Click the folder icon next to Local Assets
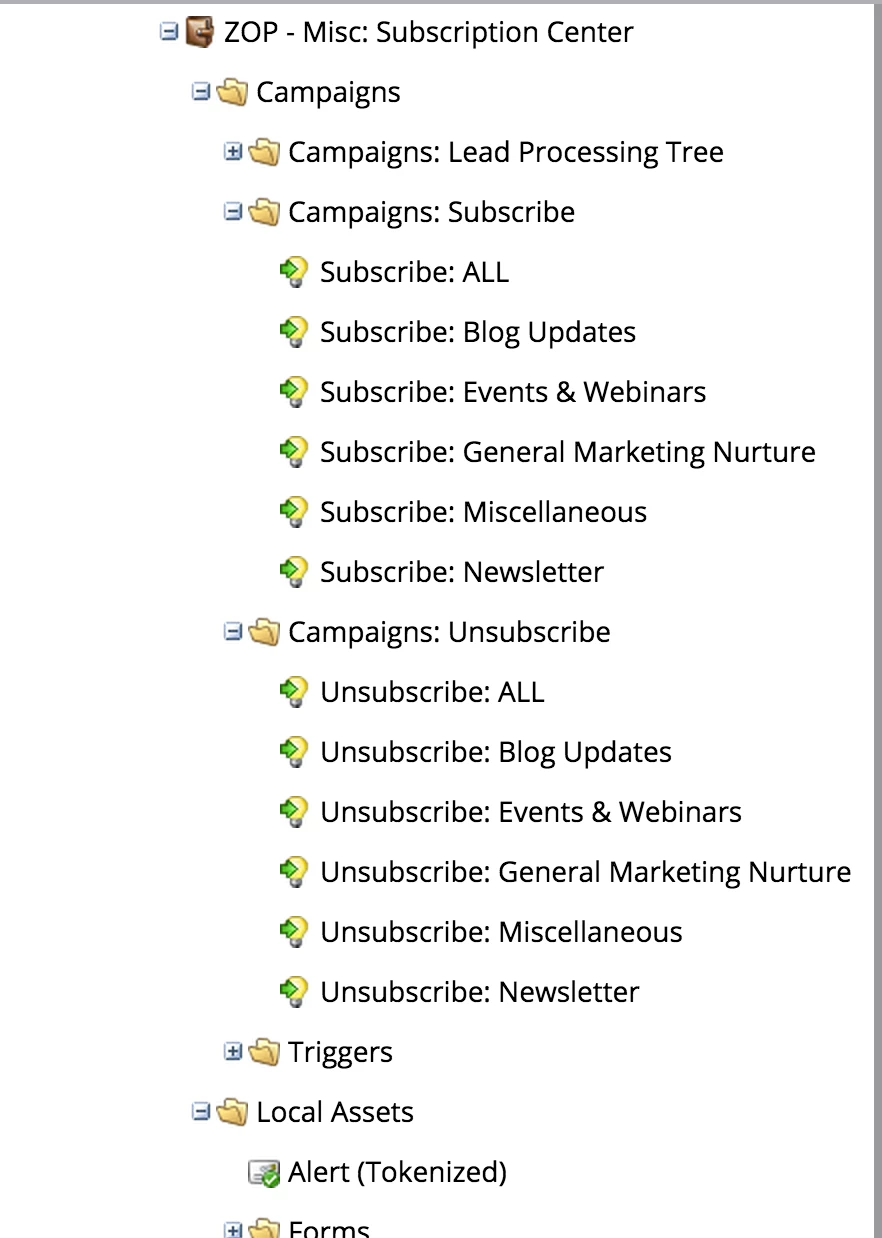The width and height of the screenshot is (882, 1238). click(232, 1112)
